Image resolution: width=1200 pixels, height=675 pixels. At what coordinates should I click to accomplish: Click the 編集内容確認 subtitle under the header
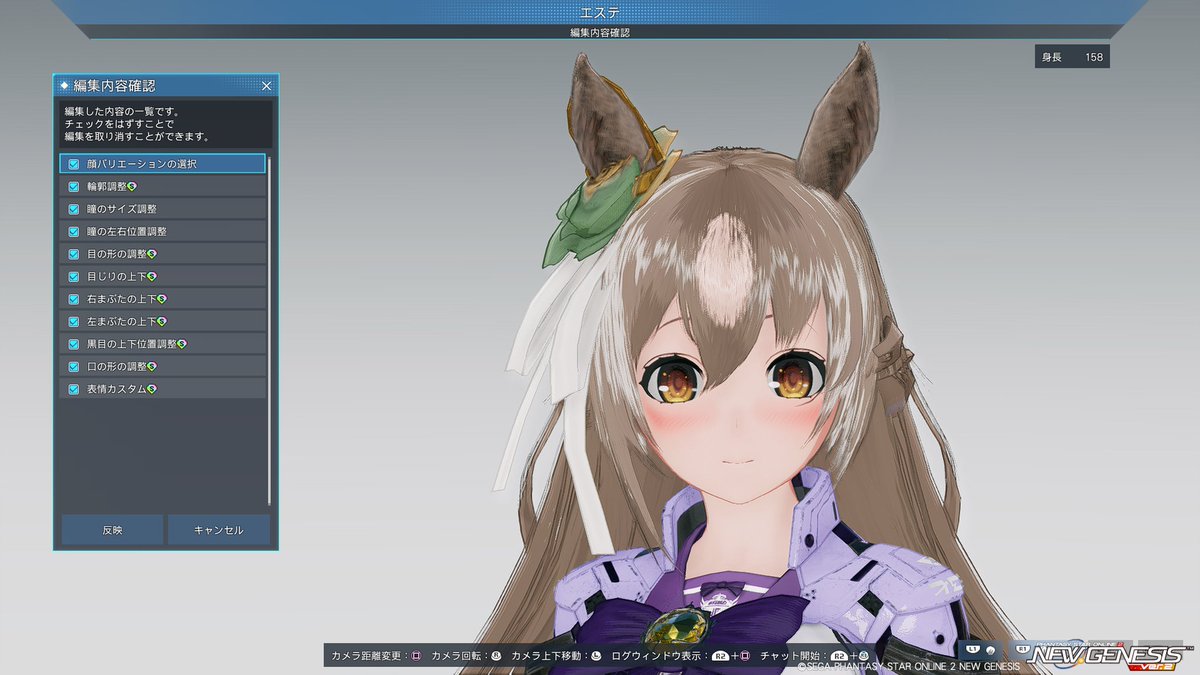point(600,32)
